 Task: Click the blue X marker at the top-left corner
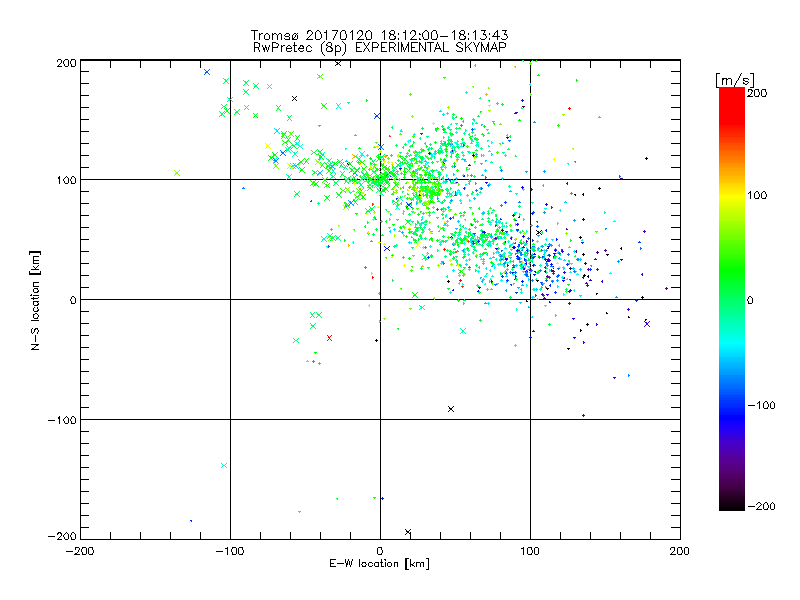coord(207,72)
